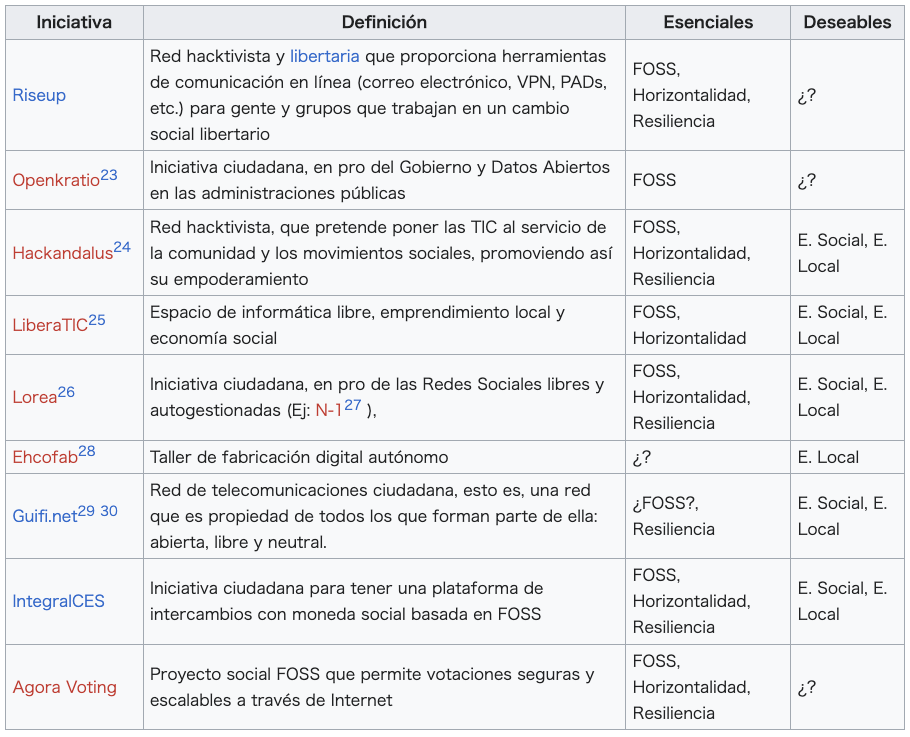The height and width of the screenshot is (737, 910).
Task: Click the Esenciales cell in the Lorea row
Action: click(708, 398)
